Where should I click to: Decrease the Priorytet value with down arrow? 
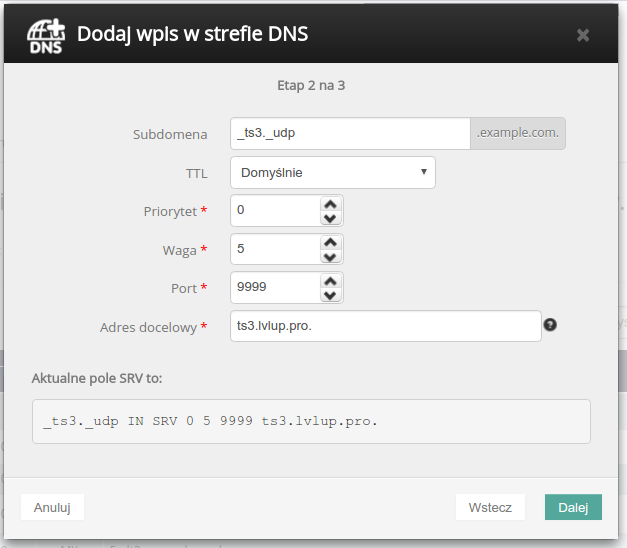[x=331, y=218]
